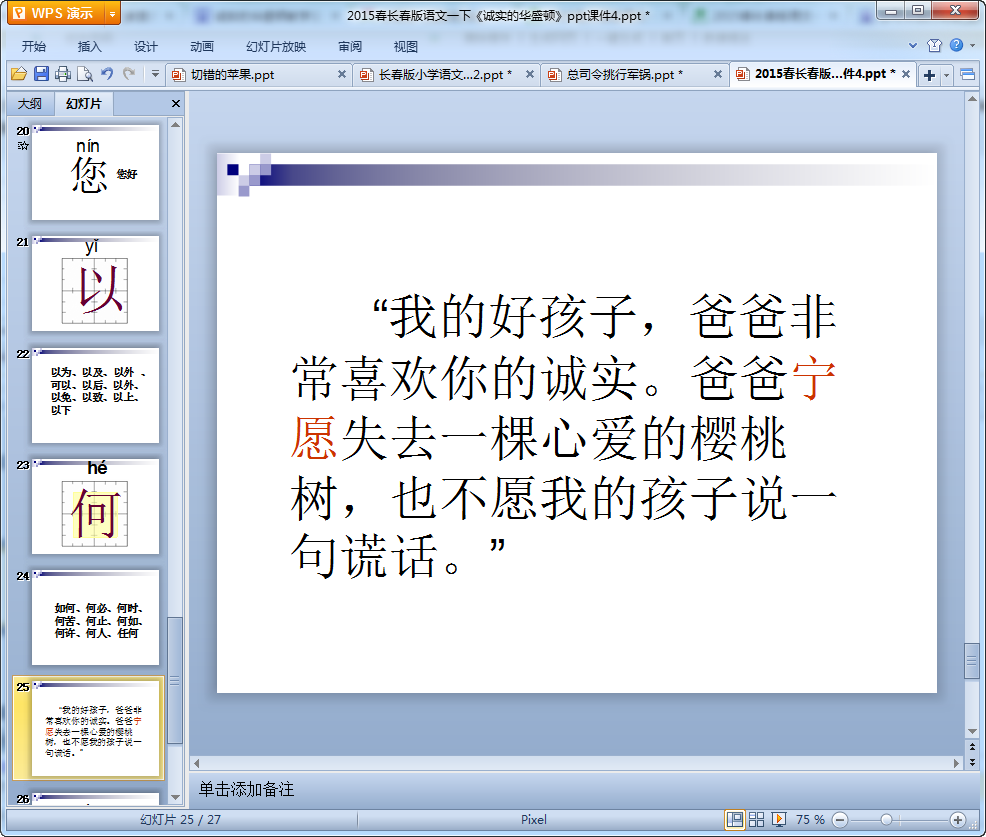
Task: Open print preview icon
Action: (85, 74)
